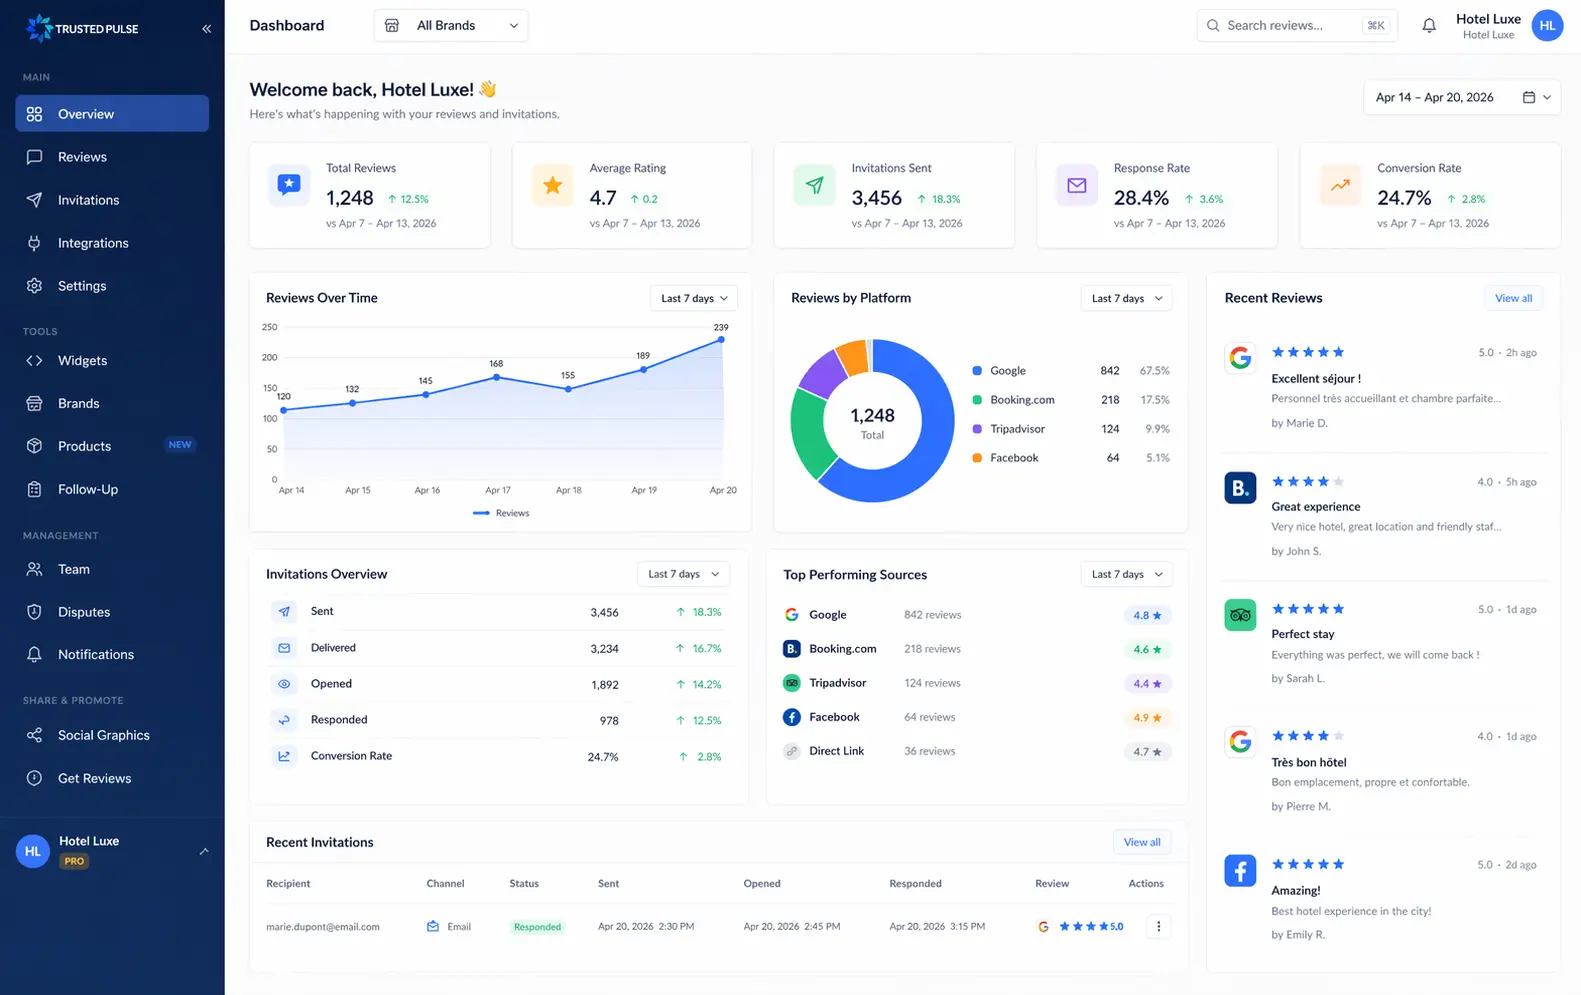This screenshot has height=995, width=1581.
Task: Click the Facebook icon in Top Performing Sources
Action: pos(791,717)
